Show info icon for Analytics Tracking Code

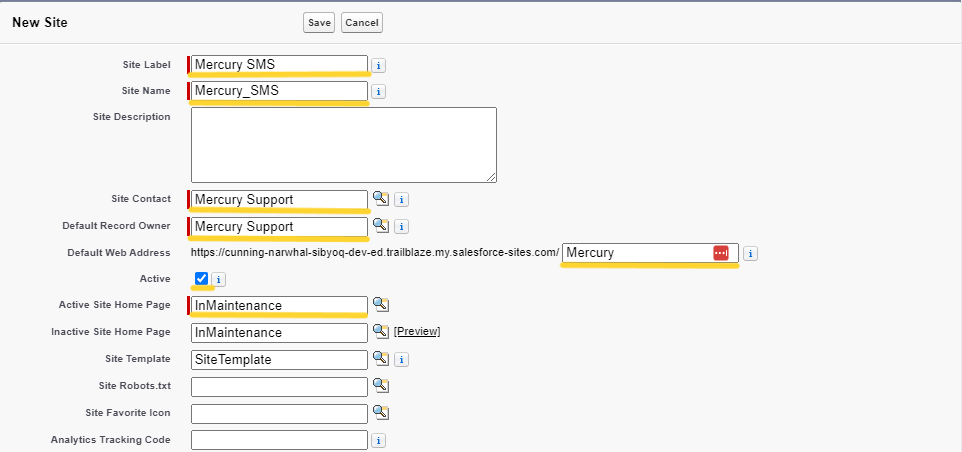tap(379, 440)
